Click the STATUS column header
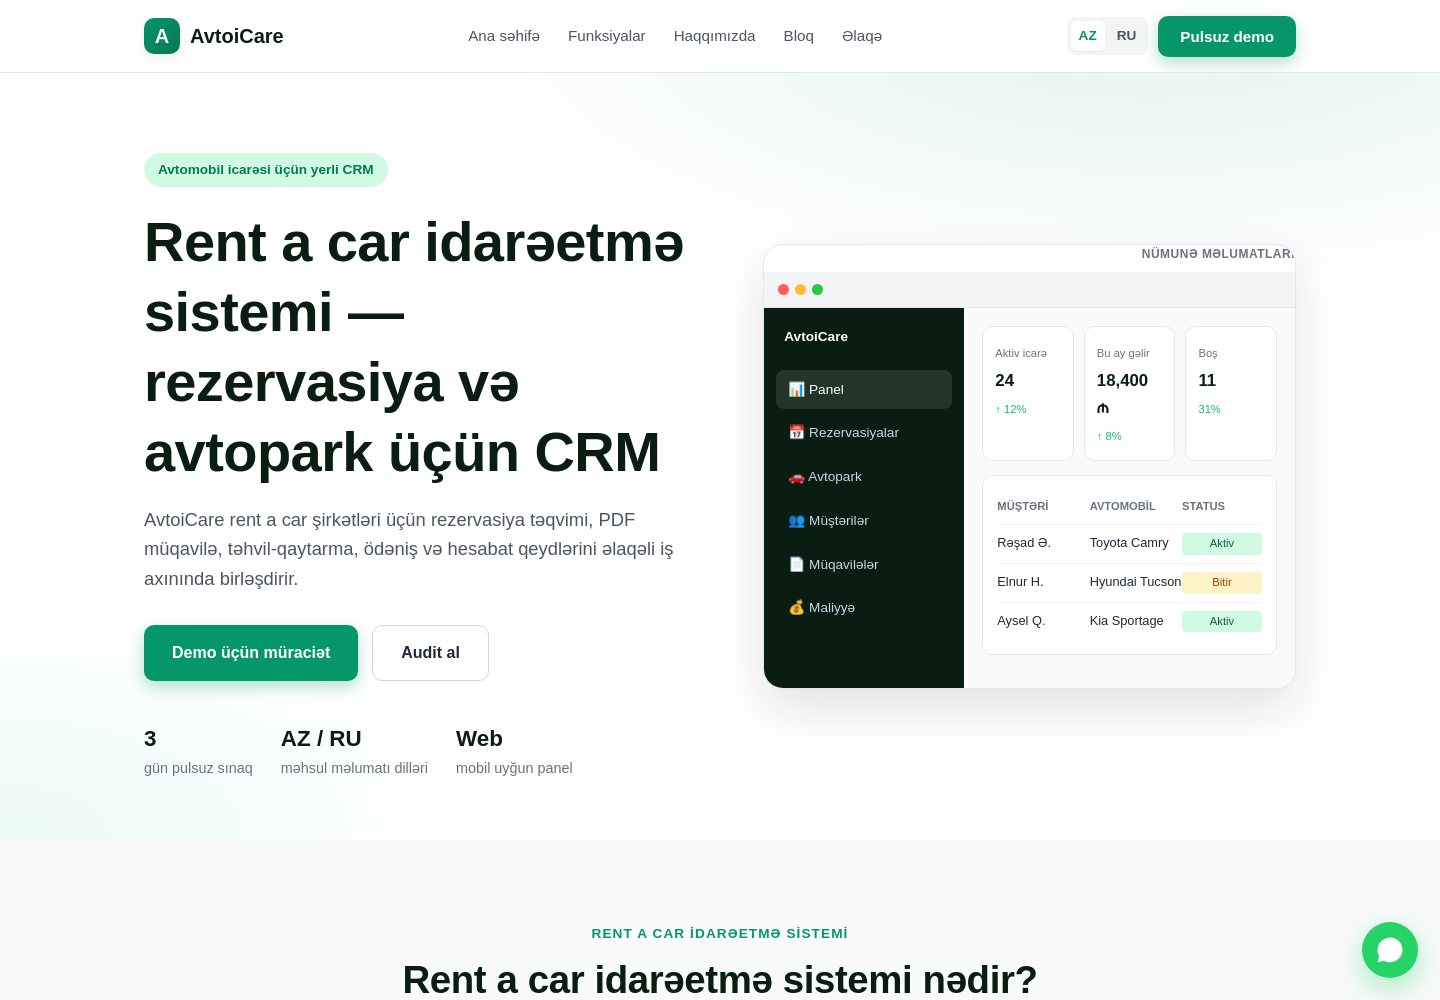 click(1203, 506)
